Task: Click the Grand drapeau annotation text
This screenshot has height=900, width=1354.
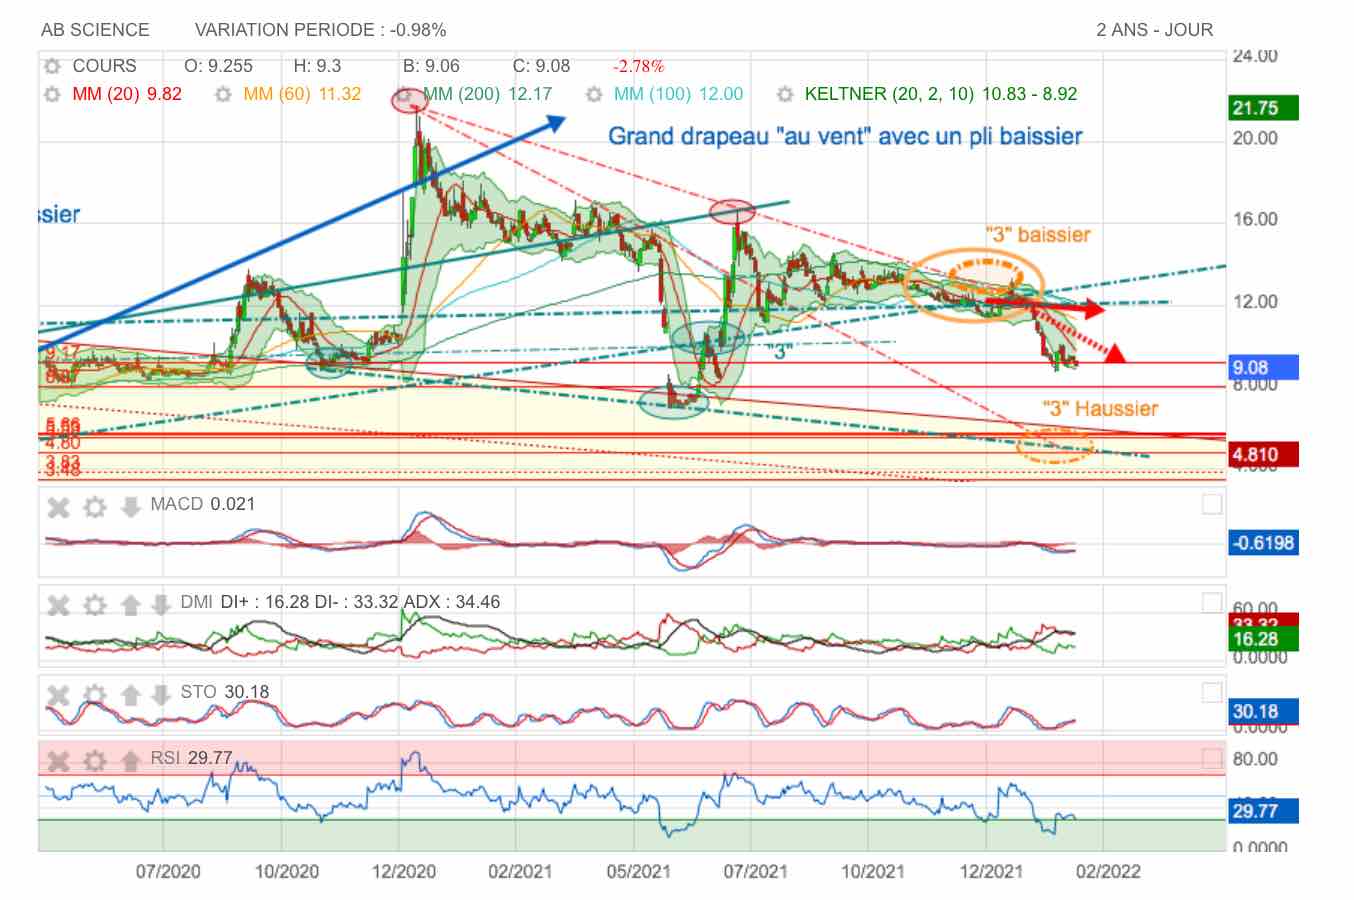Action: pyautogui.click(x=845, y=136)
